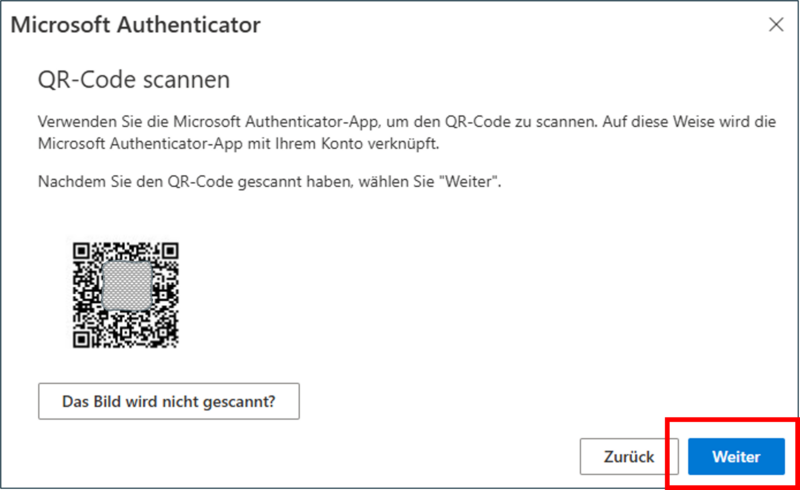The height and width of the screenshot is (490, 800).
Task: Select the lower-left finder square of the QR code
Action: [82, 339]
